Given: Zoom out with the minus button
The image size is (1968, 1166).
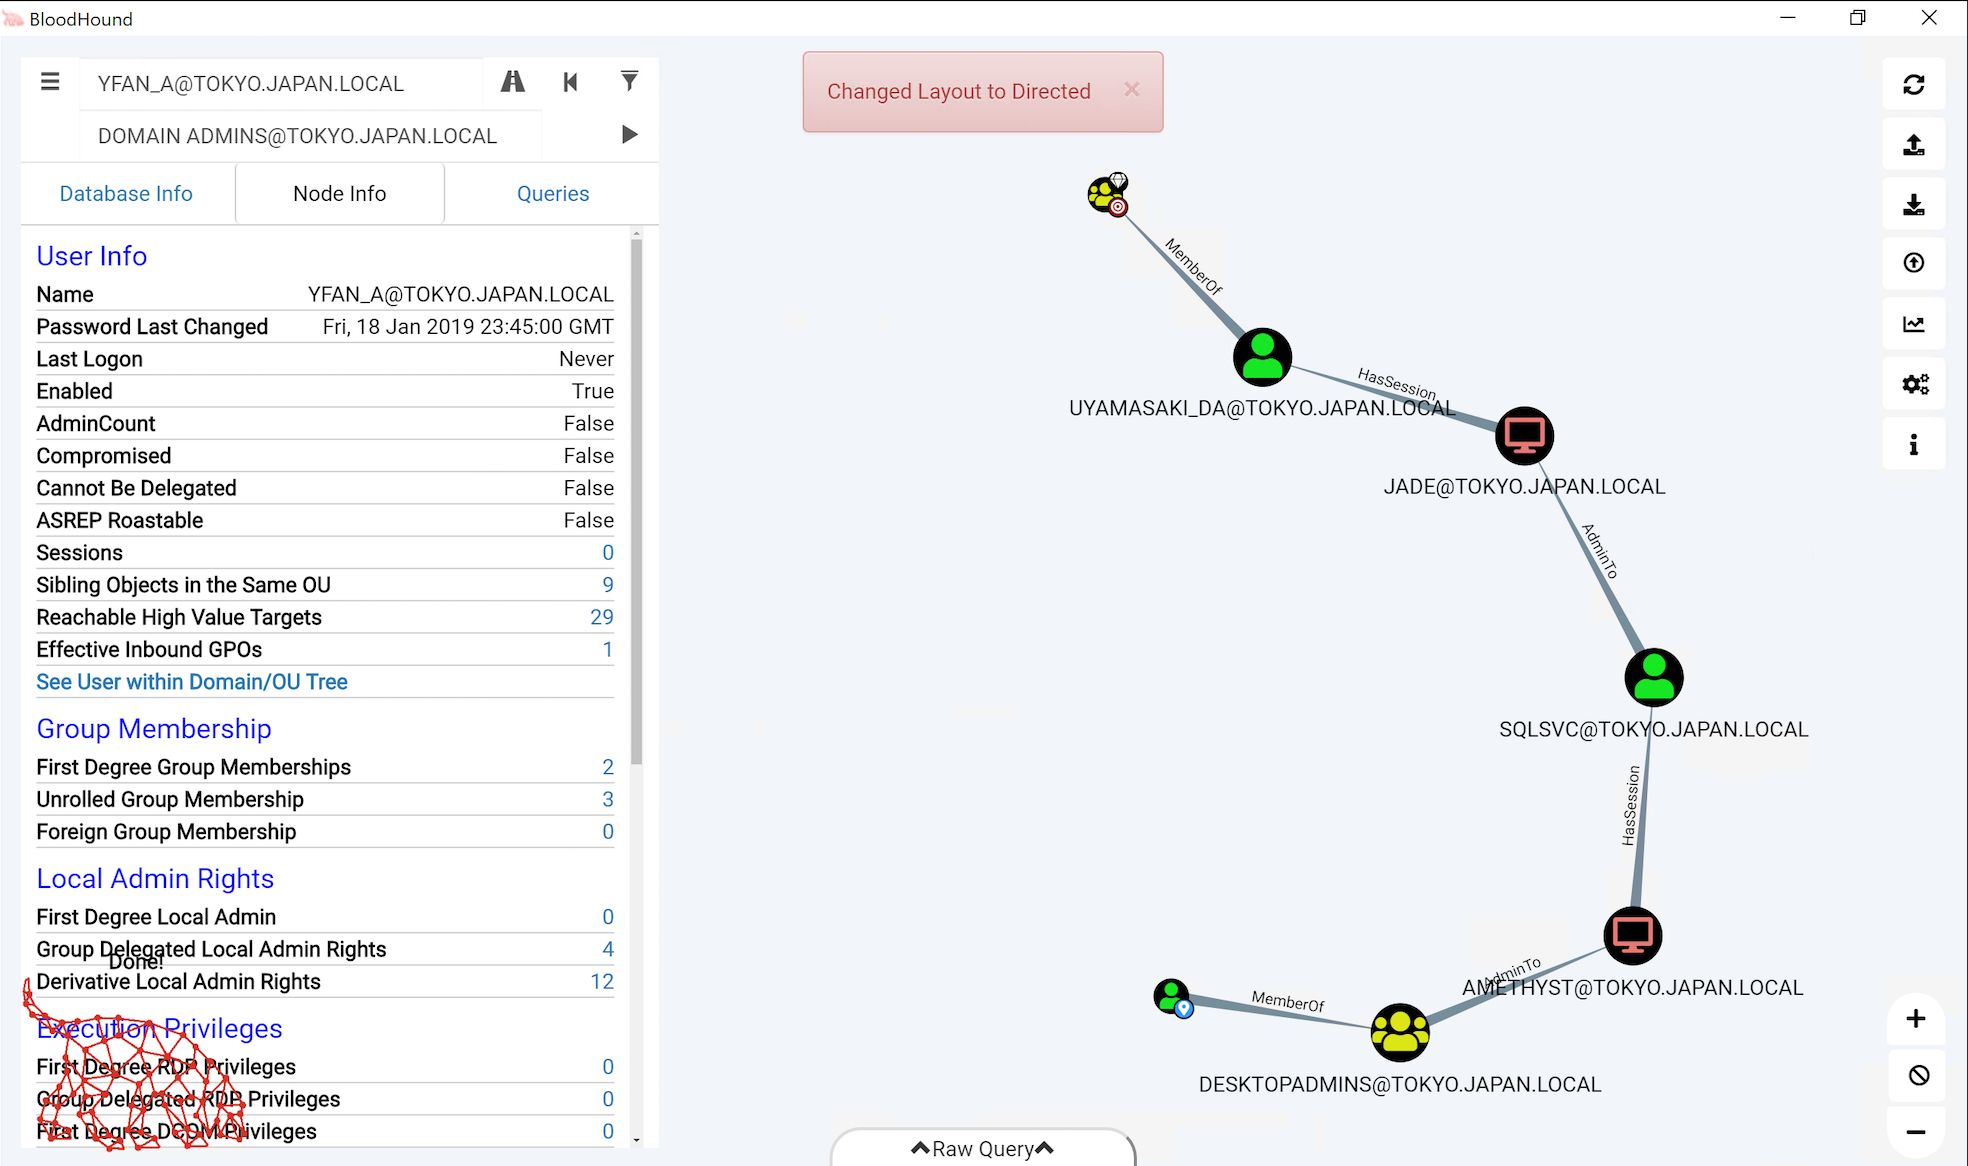Looking at the screenshot, I should coord(1915,1132).
